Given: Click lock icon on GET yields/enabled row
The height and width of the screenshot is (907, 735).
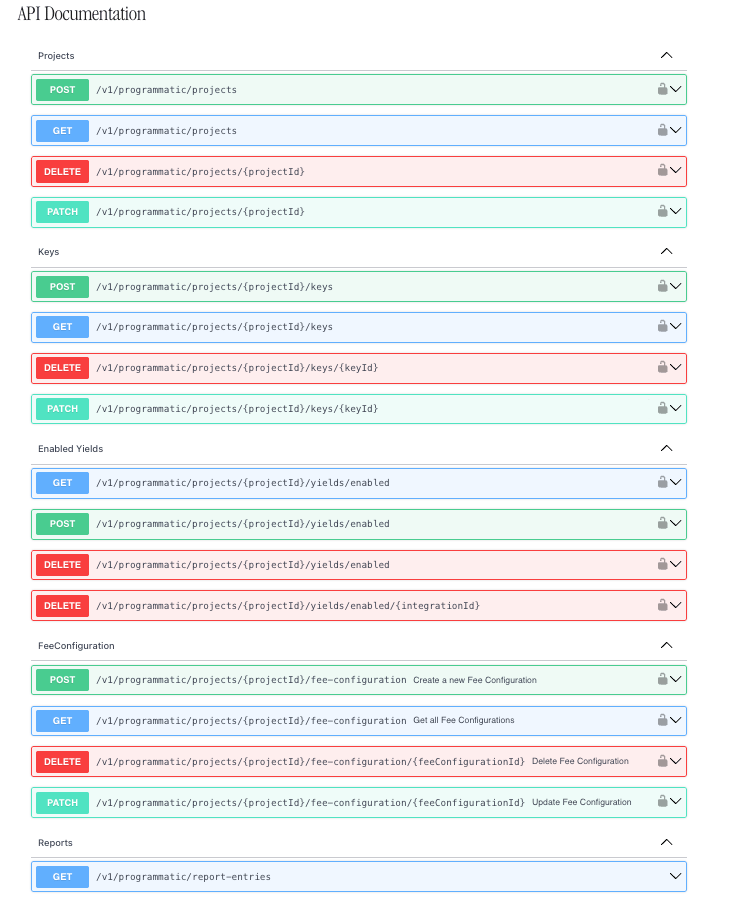Looking at the screenshot, I should click(x=662, y=482).
